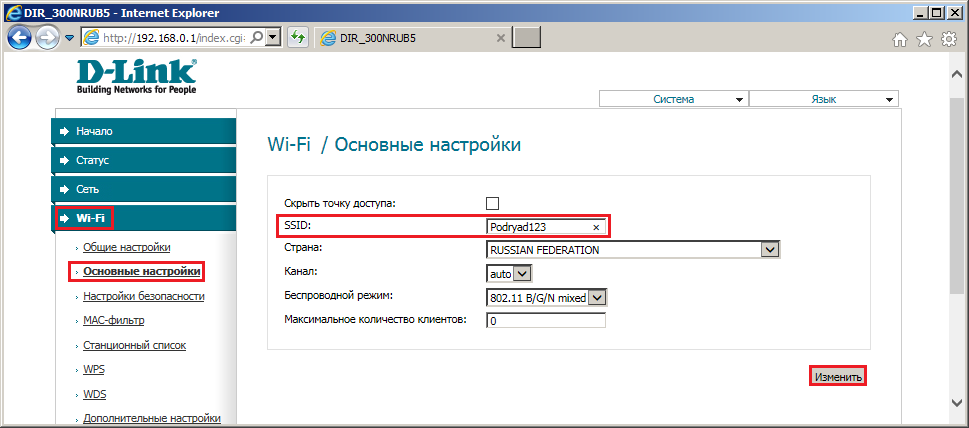Click the browser Forward arrow button
The image size is (969, 428).
tap(47, 38)
